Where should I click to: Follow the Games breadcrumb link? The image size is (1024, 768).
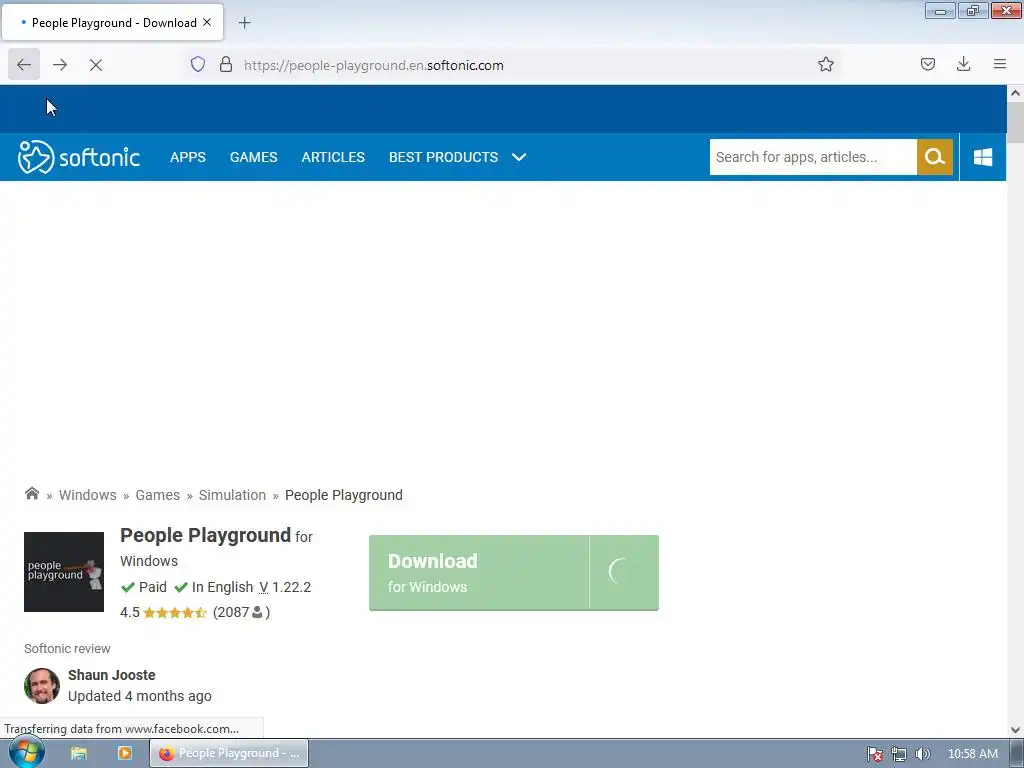(x=157, y=495)
